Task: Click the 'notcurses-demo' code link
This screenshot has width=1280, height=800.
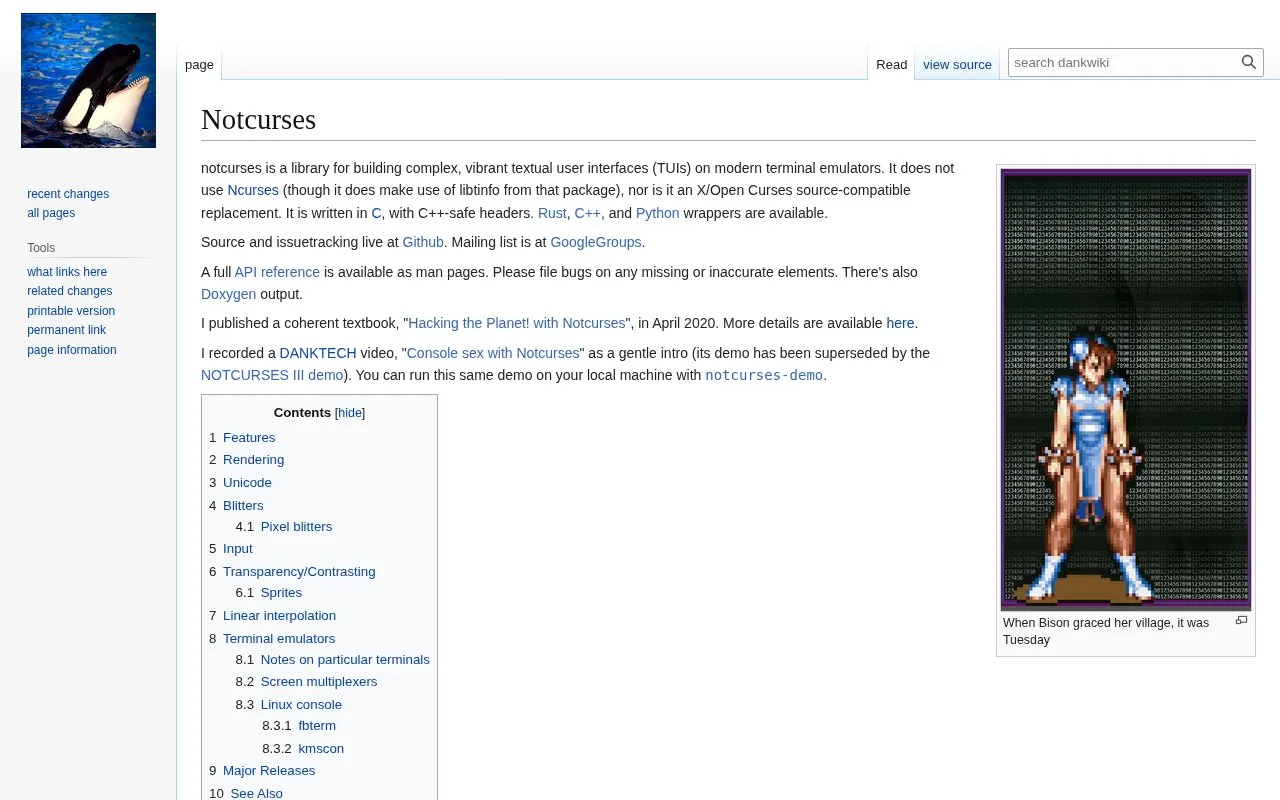Action: (x=764, y=375)
